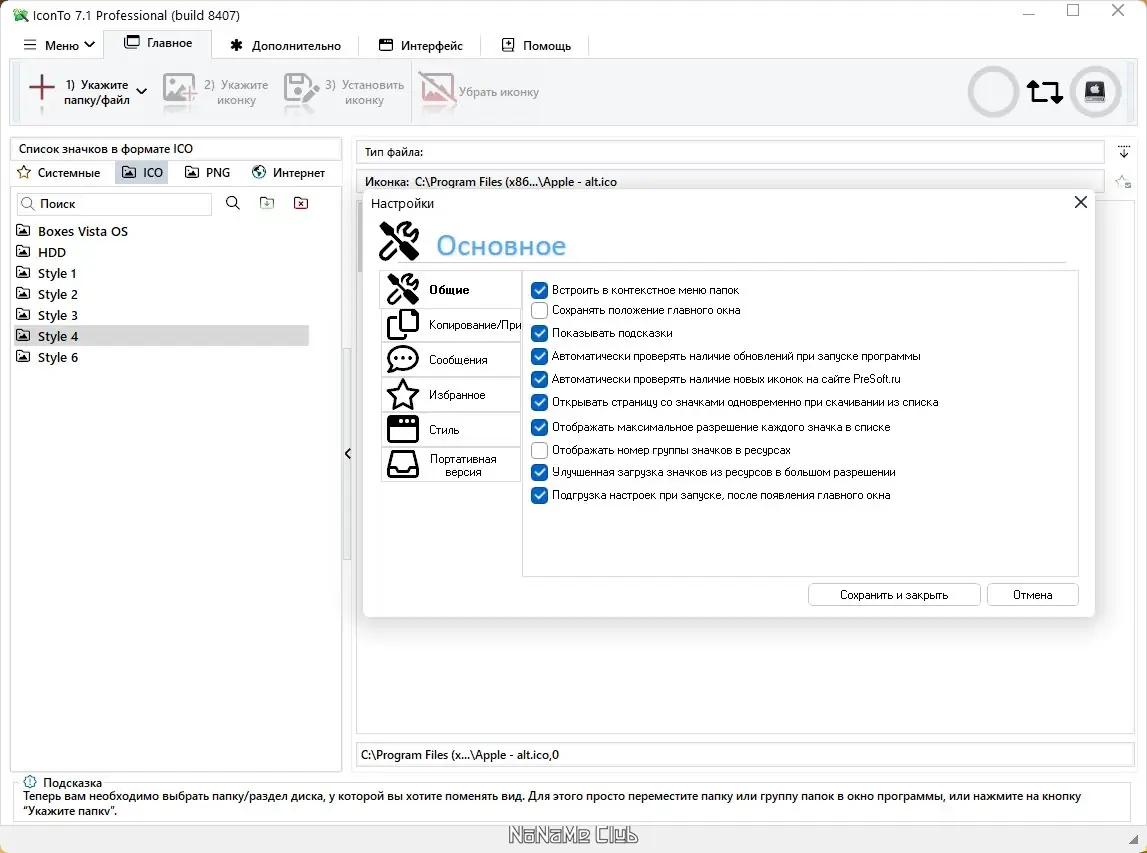Switch to the 'Главное' tab

(x=158, y=43)
